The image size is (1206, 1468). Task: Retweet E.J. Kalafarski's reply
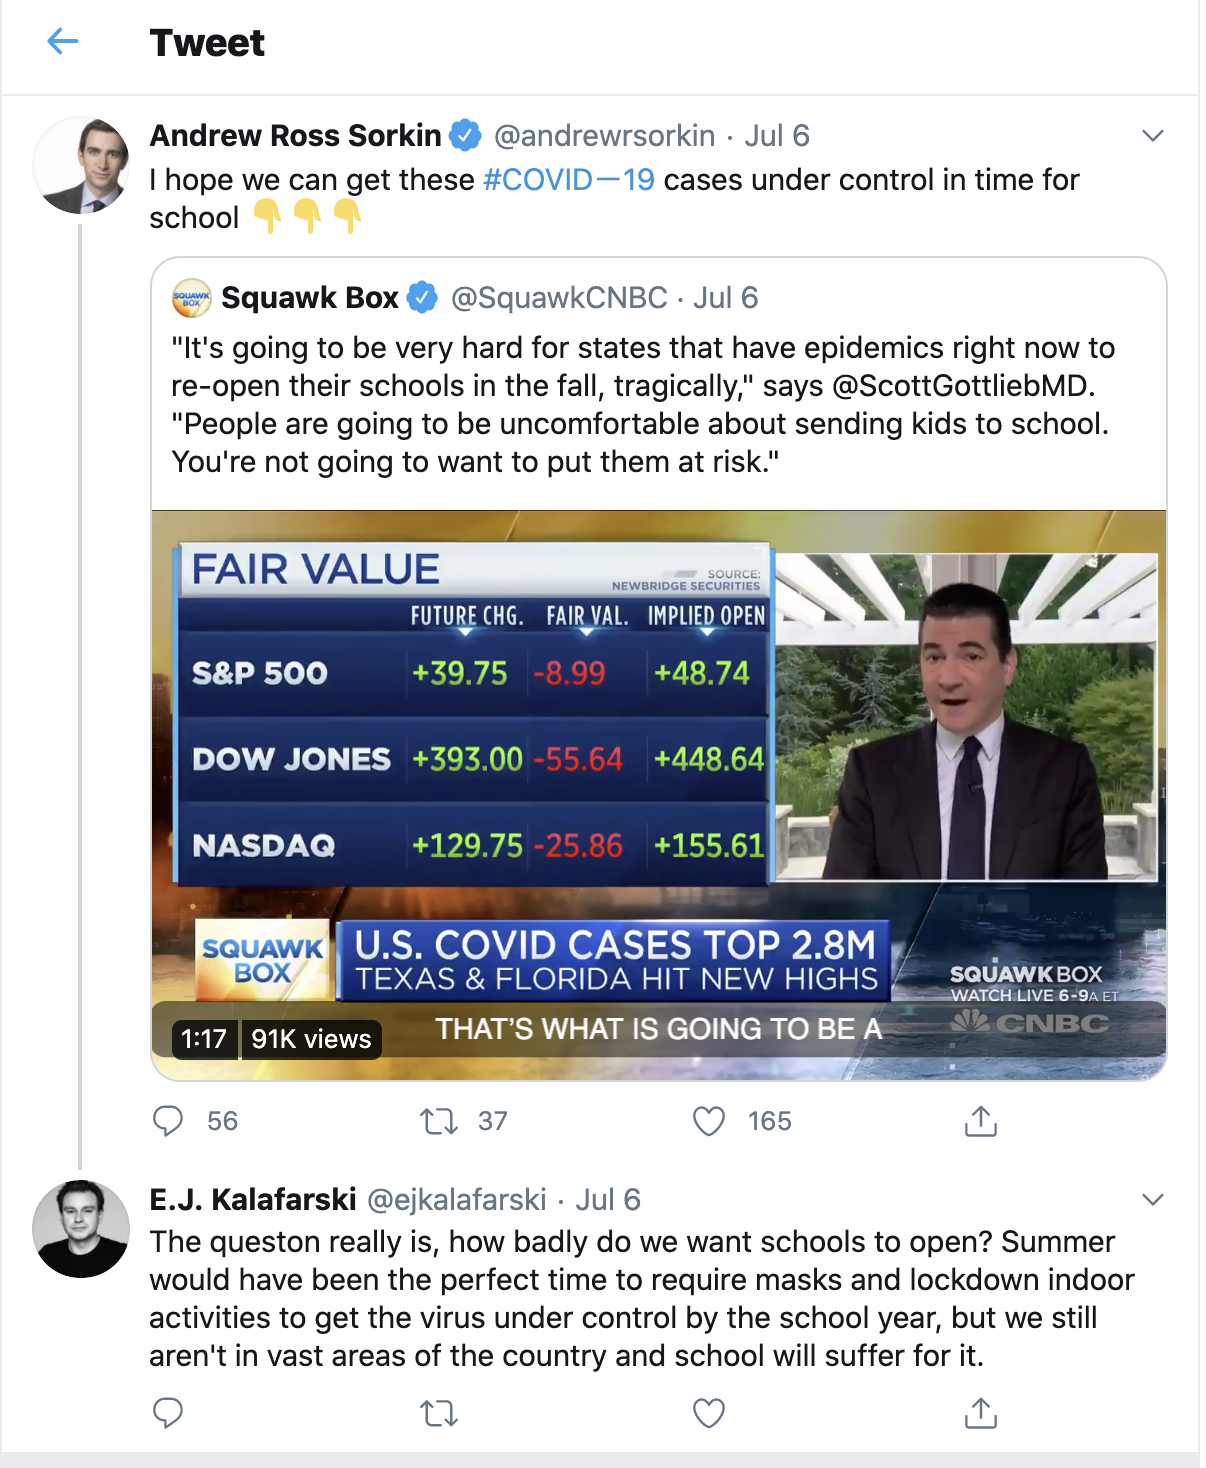[439, 1413]
